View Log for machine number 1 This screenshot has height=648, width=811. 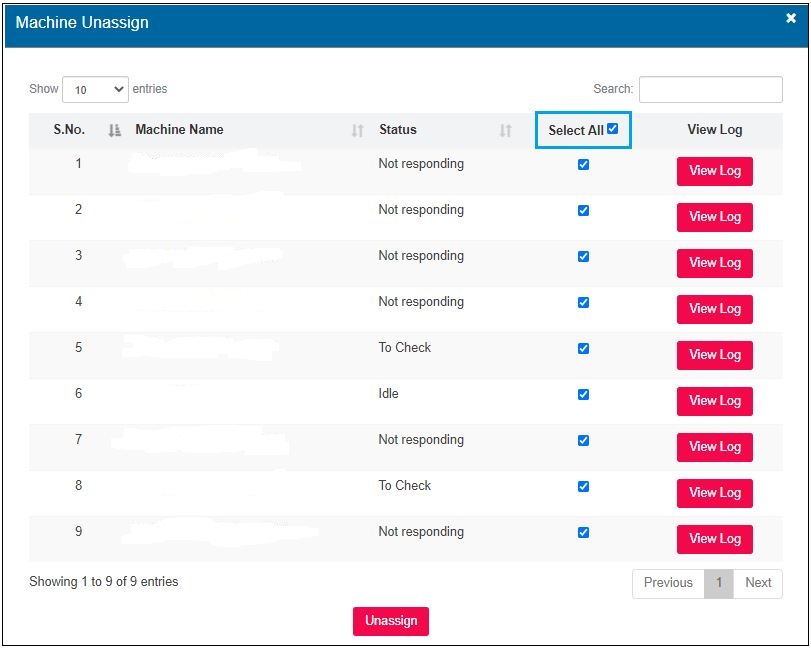coord(714,171)
